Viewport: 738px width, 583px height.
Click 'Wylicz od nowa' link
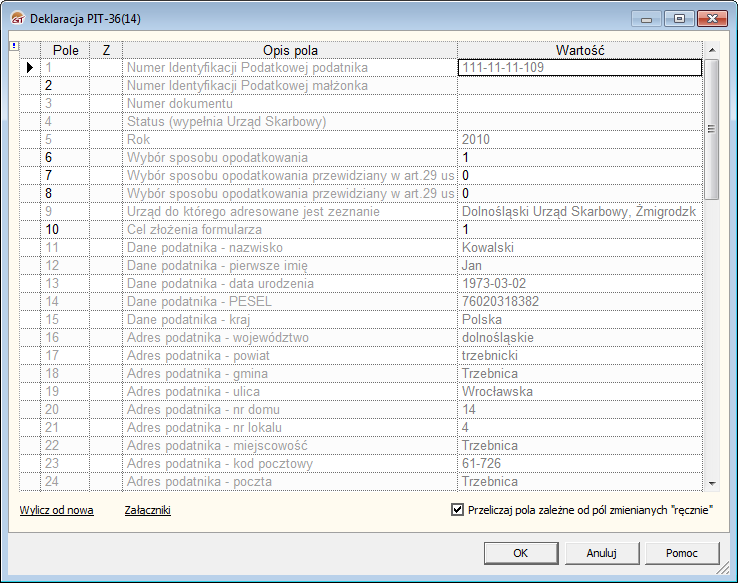tap(56, 510)
